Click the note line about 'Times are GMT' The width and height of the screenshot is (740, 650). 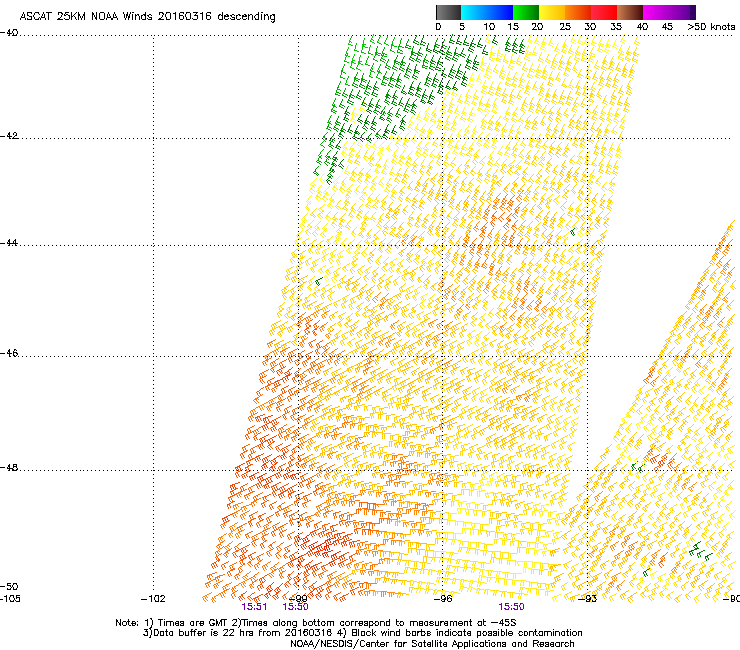[x=316, y=623]
